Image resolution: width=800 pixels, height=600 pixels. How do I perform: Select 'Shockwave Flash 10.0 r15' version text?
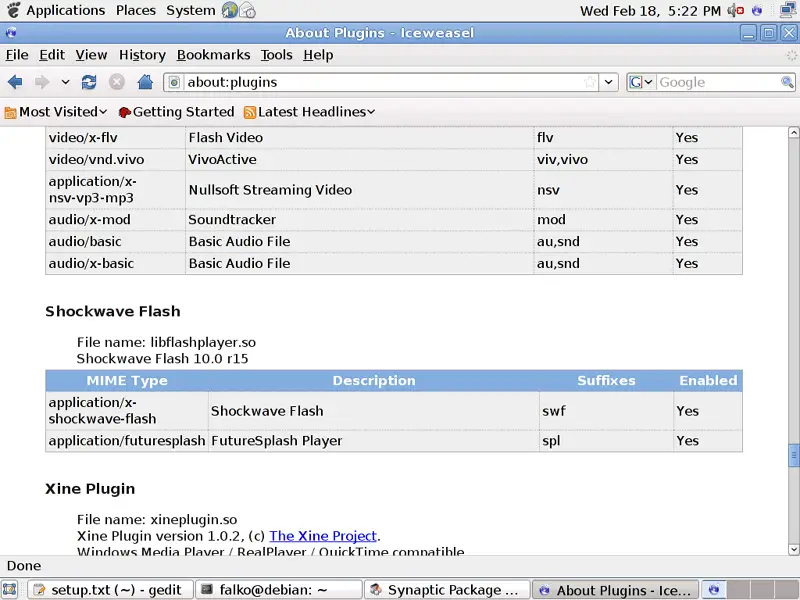point(163,359)
